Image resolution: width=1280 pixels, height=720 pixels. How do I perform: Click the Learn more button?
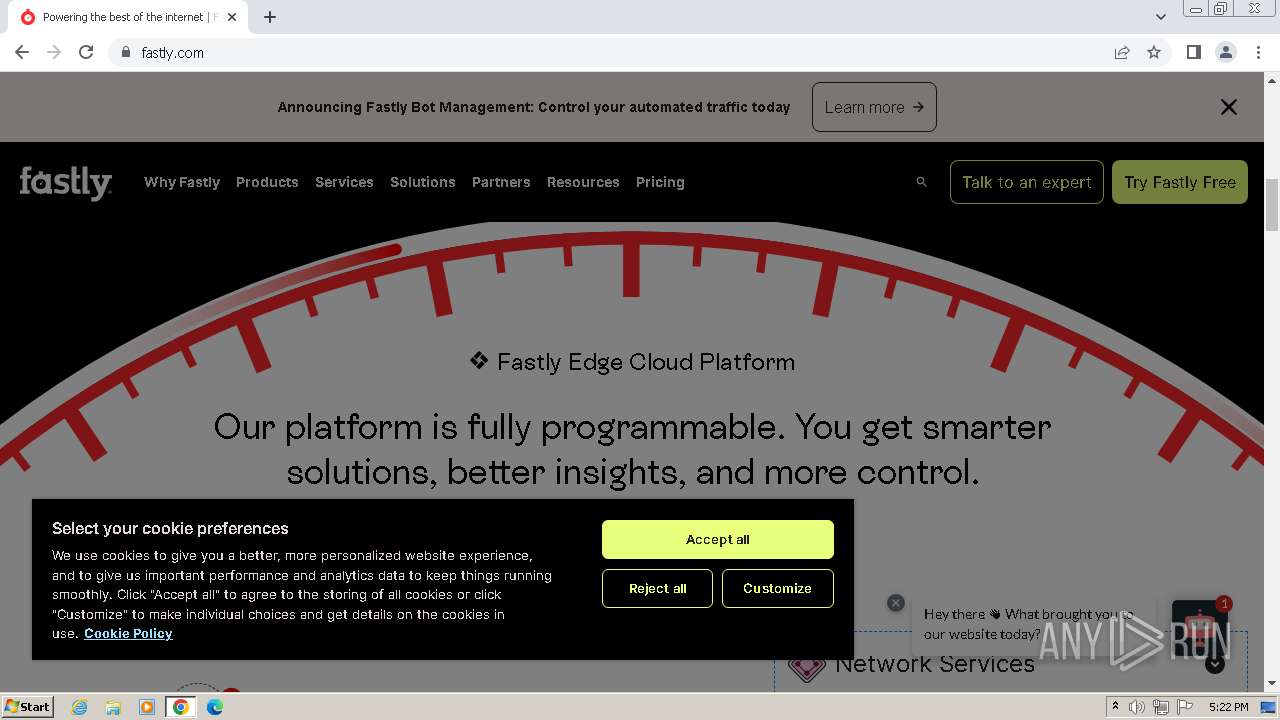(874, 107)
